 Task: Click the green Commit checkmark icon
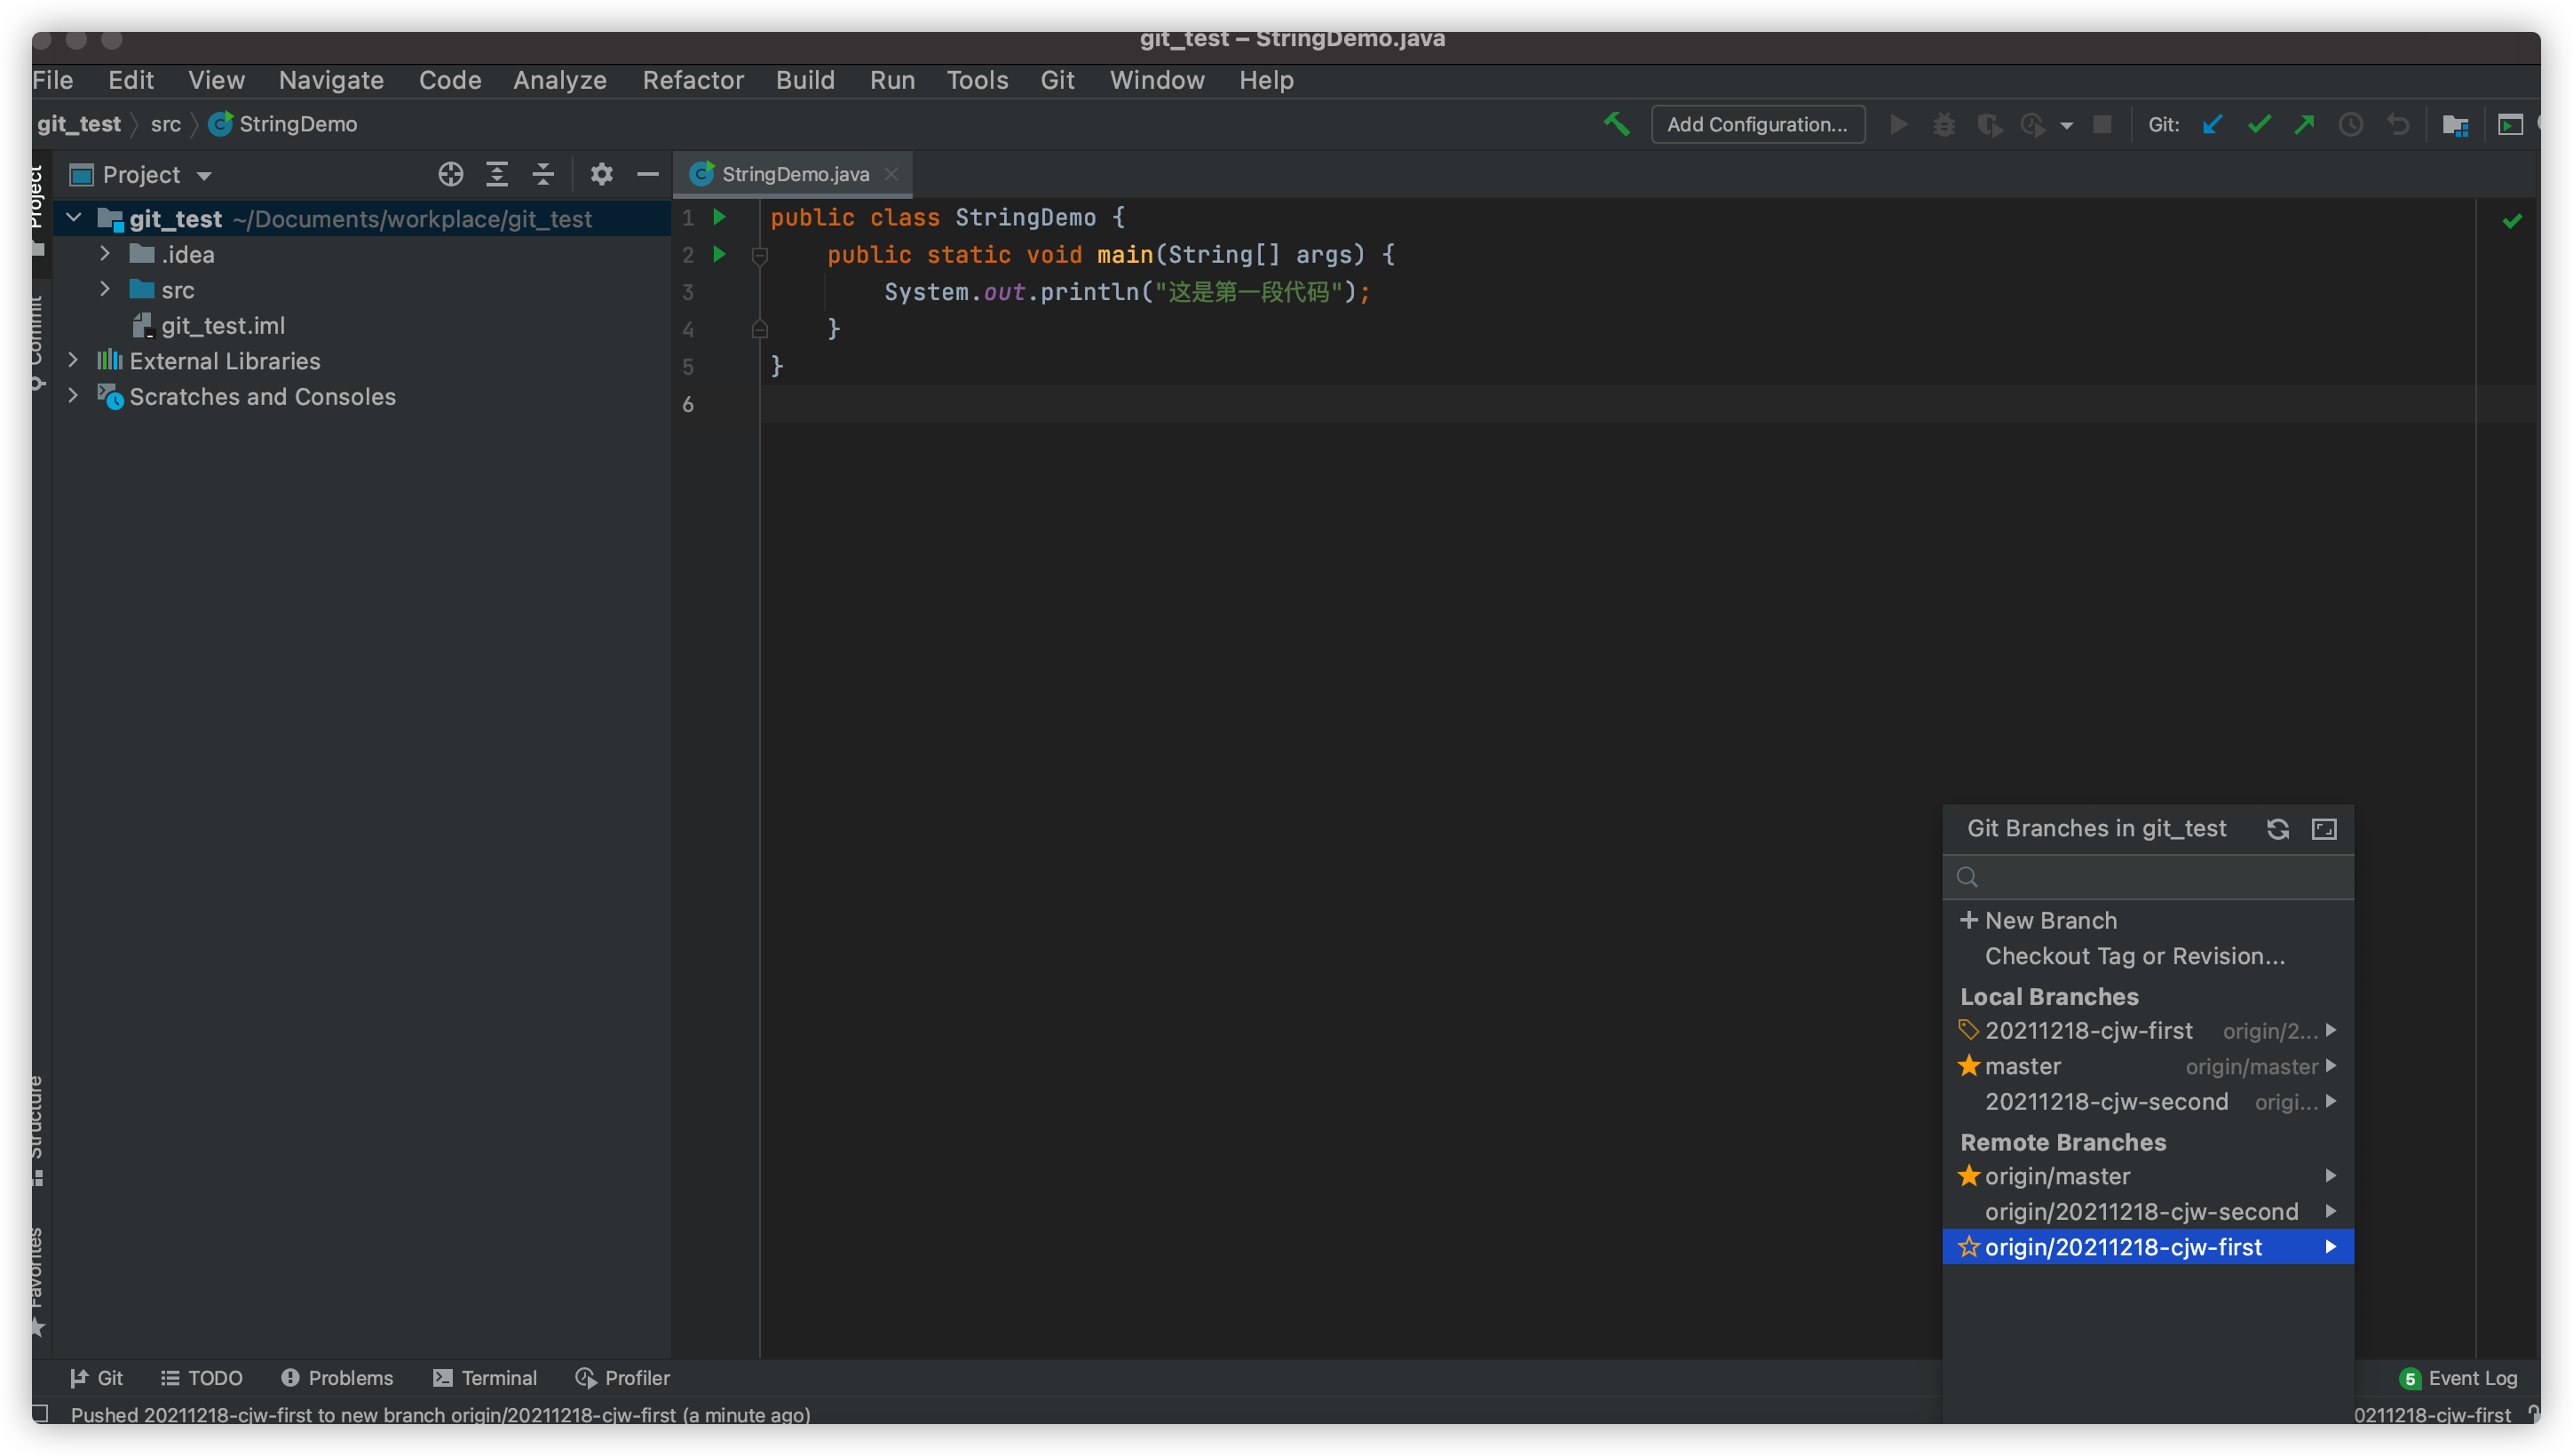(2259, 124)
